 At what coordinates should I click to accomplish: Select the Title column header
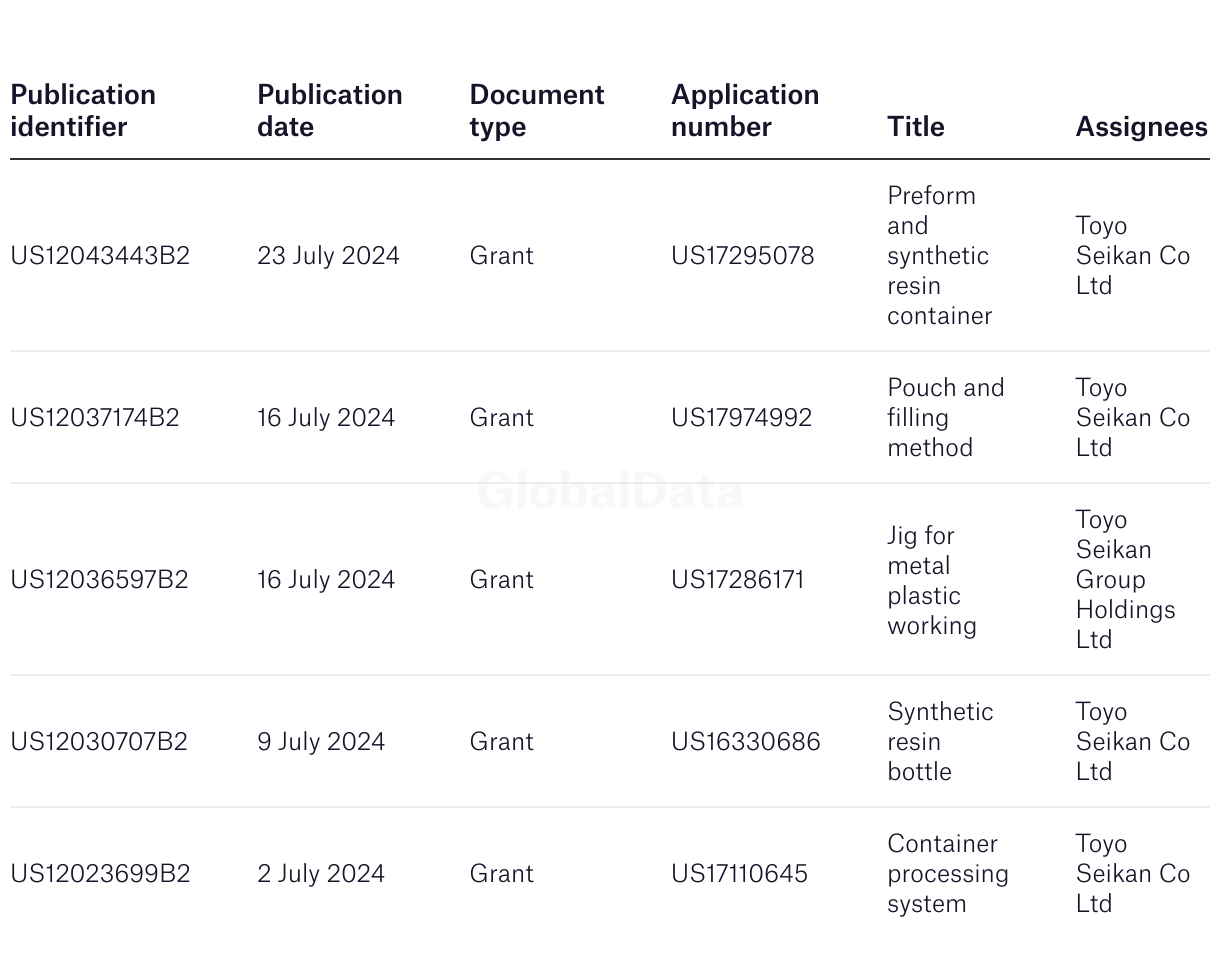tap(916, 127)
